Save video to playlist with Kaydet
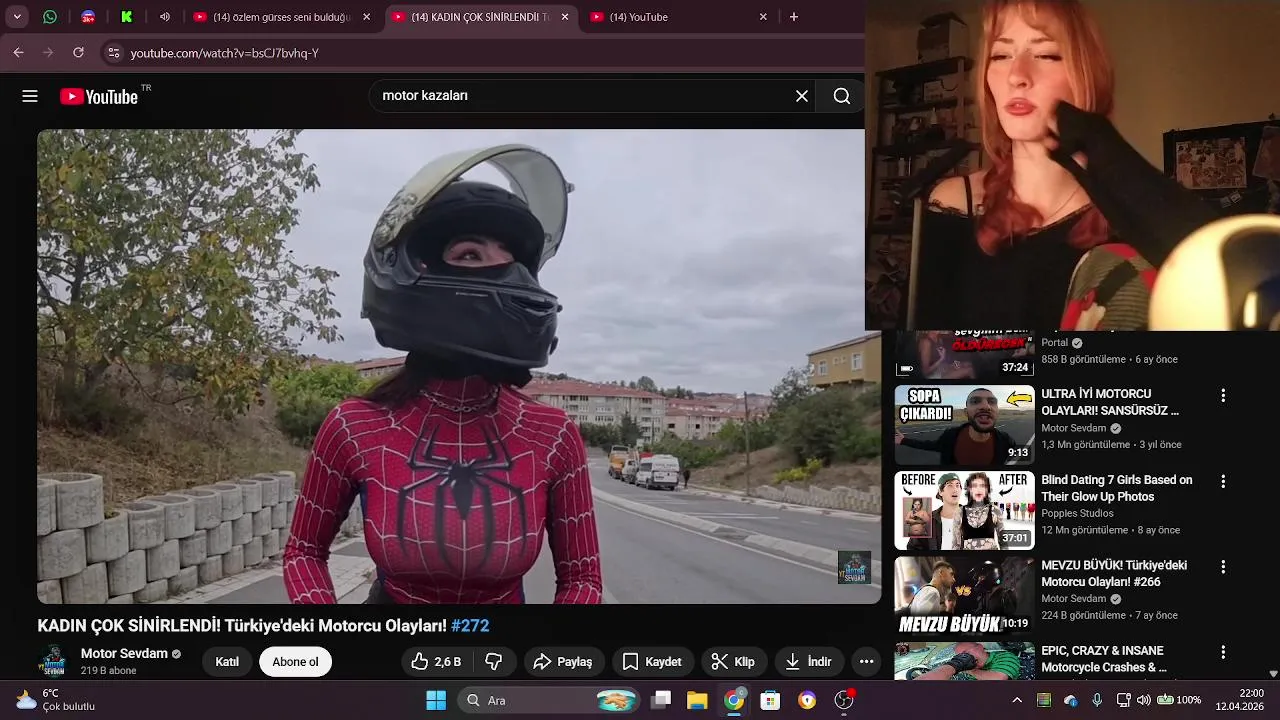Screen dimensions: 1280x720 point(652,662)
